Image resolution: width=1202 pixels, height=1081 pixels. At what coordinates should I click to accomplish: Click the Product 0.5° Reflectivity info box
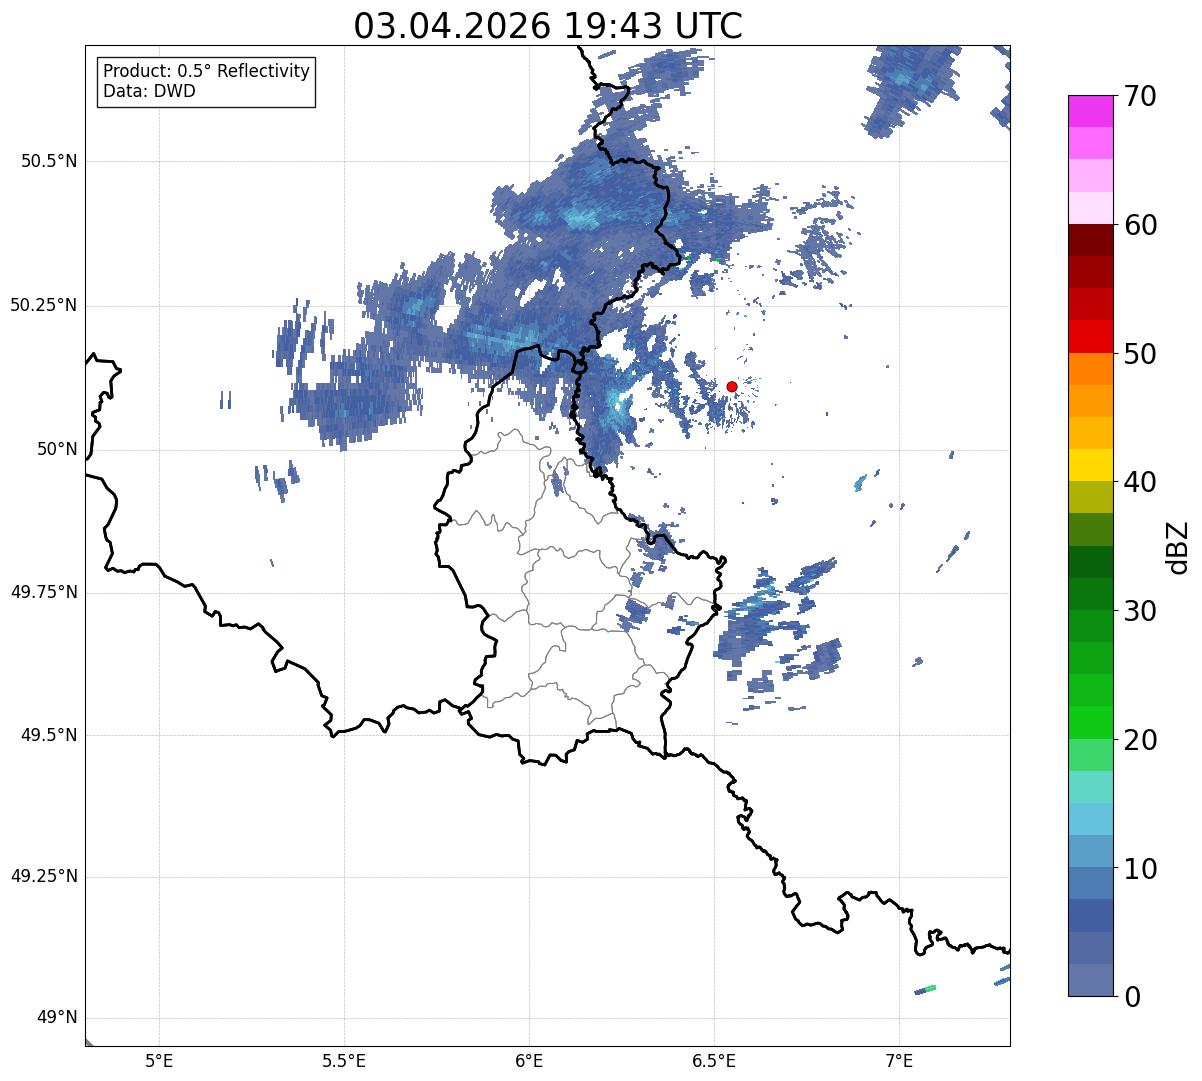pos(206,81)
